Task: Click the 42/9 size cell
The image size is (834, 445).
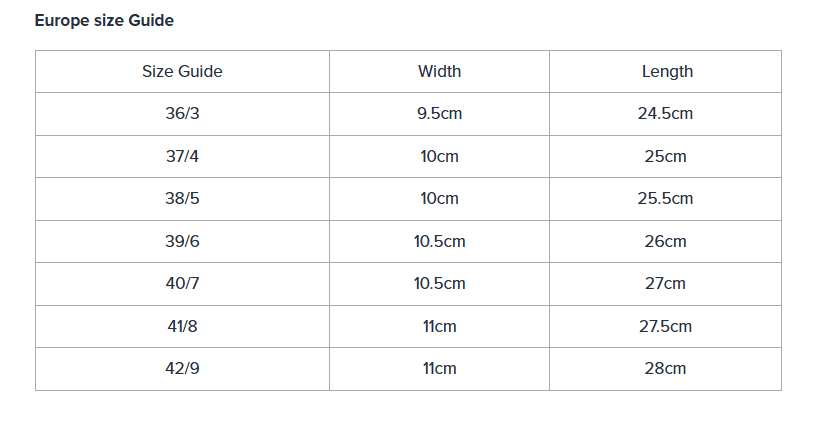Action: (182, 369)
